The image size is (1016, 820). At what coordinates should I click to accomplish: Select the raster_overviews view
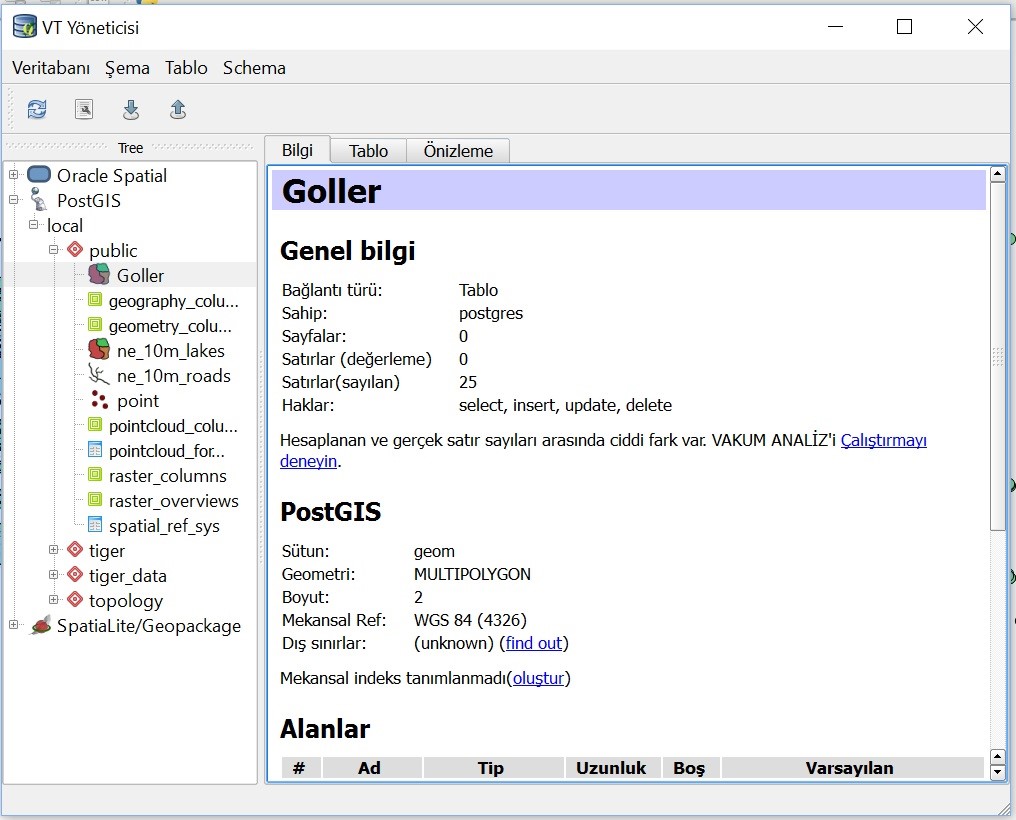coord(173,501)
